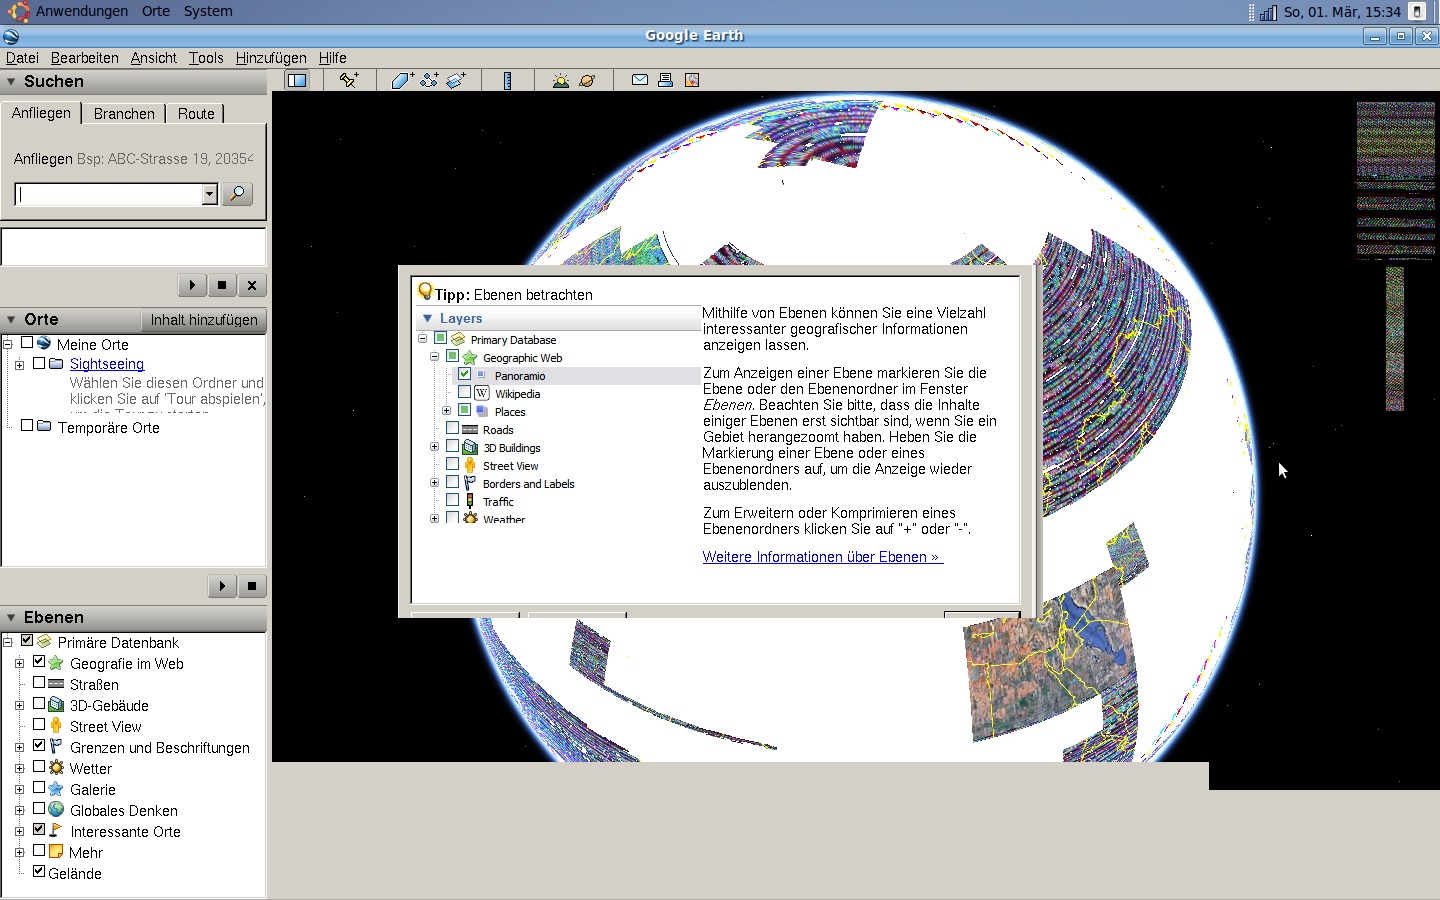Toggle the sidebar visibility toolbar icon
Viewport: 1440px width, 900px height.
[x=297, y=80]
